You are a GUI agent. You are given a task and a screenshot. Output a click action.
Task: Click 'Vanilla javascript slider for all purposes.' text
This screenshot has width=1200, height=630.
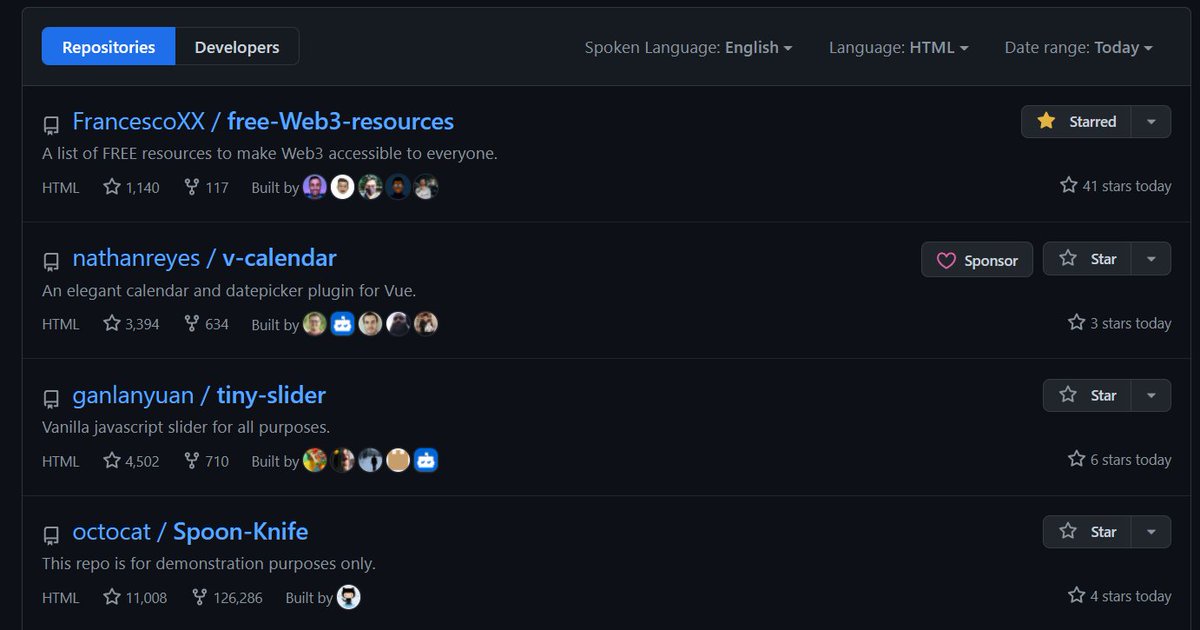[186, 427]
